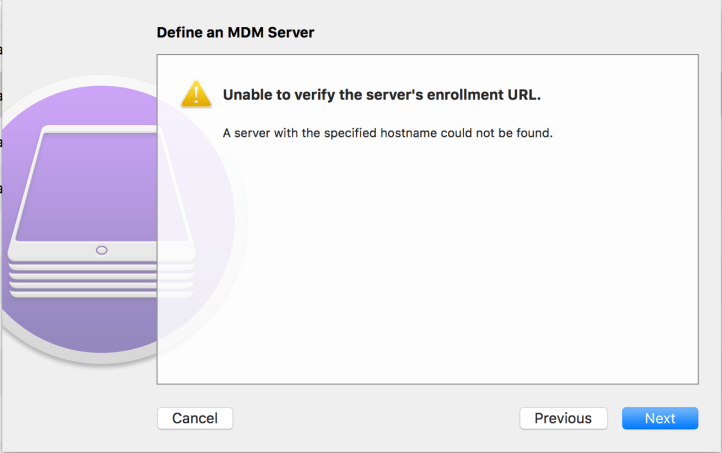Image resolution: width=722 pixels, height=453 pixels.
Task: Click the stacked iPad edges under the top device
Action: pyautogui.click(x=100, y=278)
